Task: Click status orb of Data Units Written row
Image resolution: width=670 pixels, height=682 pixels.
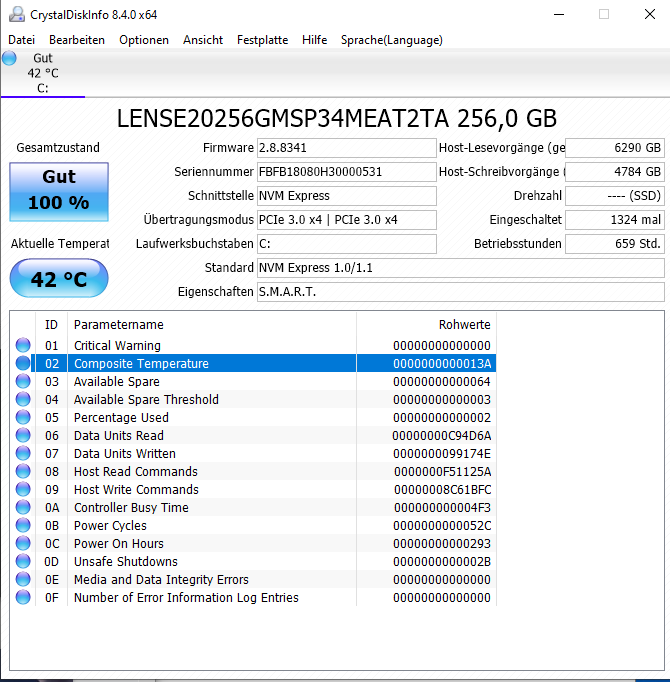Action: coord(23,453)
